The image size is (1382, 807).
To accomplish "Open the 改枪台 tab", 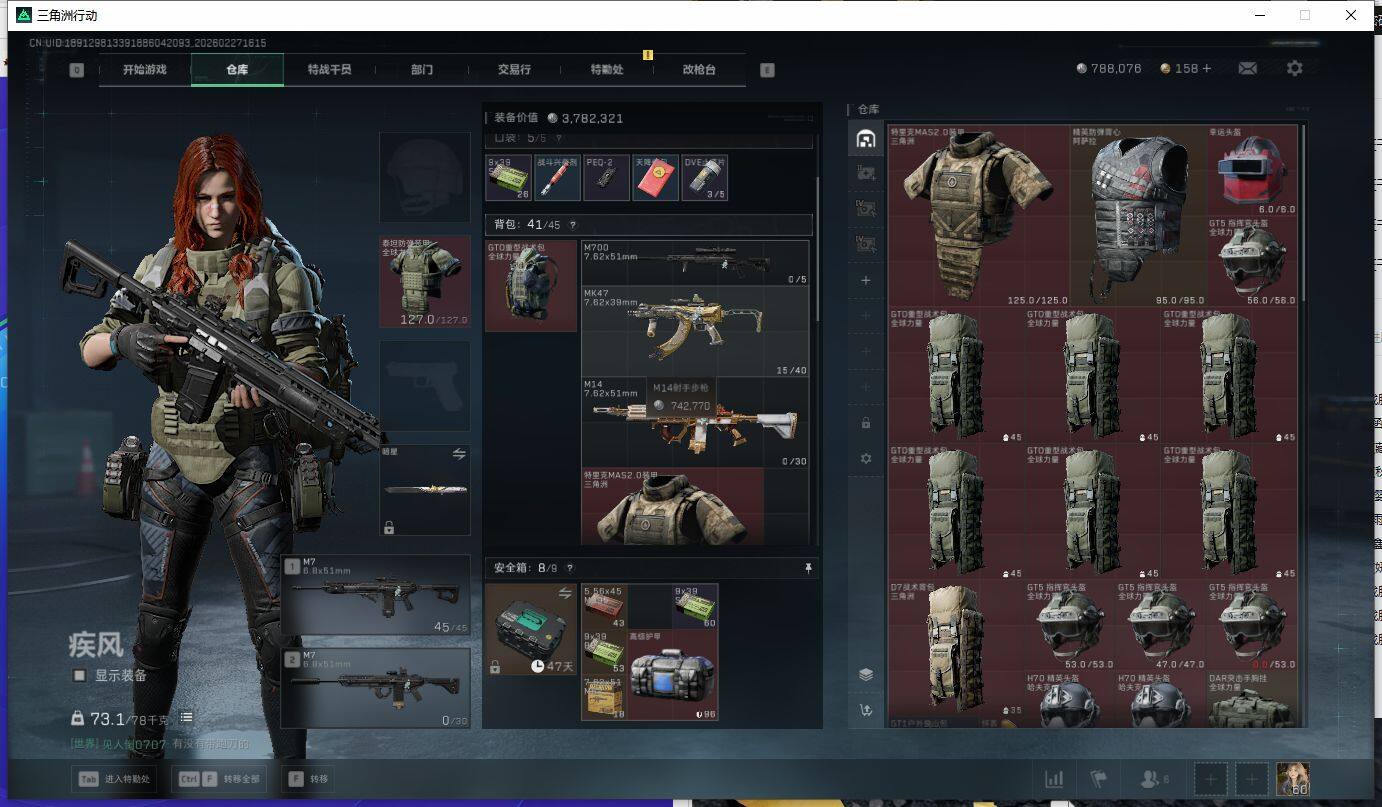I will [699, 70].
